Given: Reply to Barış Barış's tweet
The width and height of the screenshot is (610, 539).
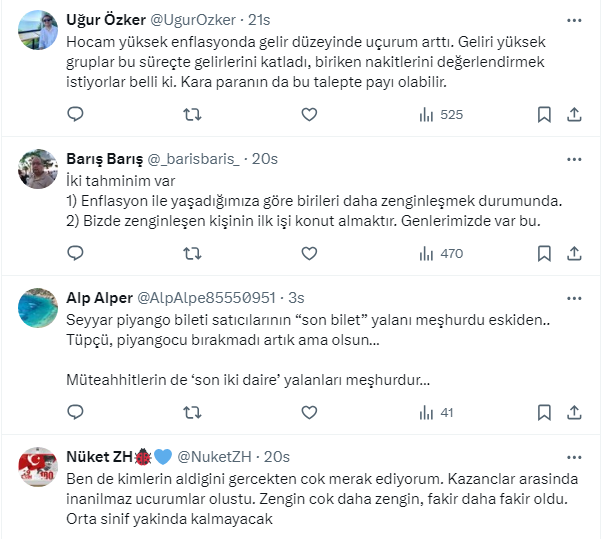Looking at the screenshot, I should pos(75,253).
